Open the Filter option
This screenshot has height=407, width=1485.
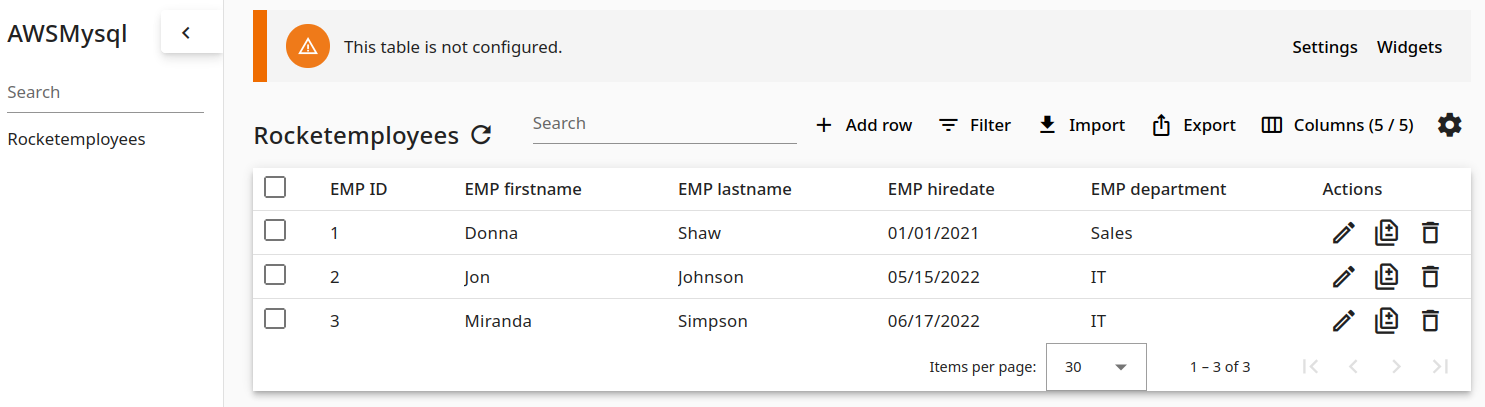[x=975, y=125]
